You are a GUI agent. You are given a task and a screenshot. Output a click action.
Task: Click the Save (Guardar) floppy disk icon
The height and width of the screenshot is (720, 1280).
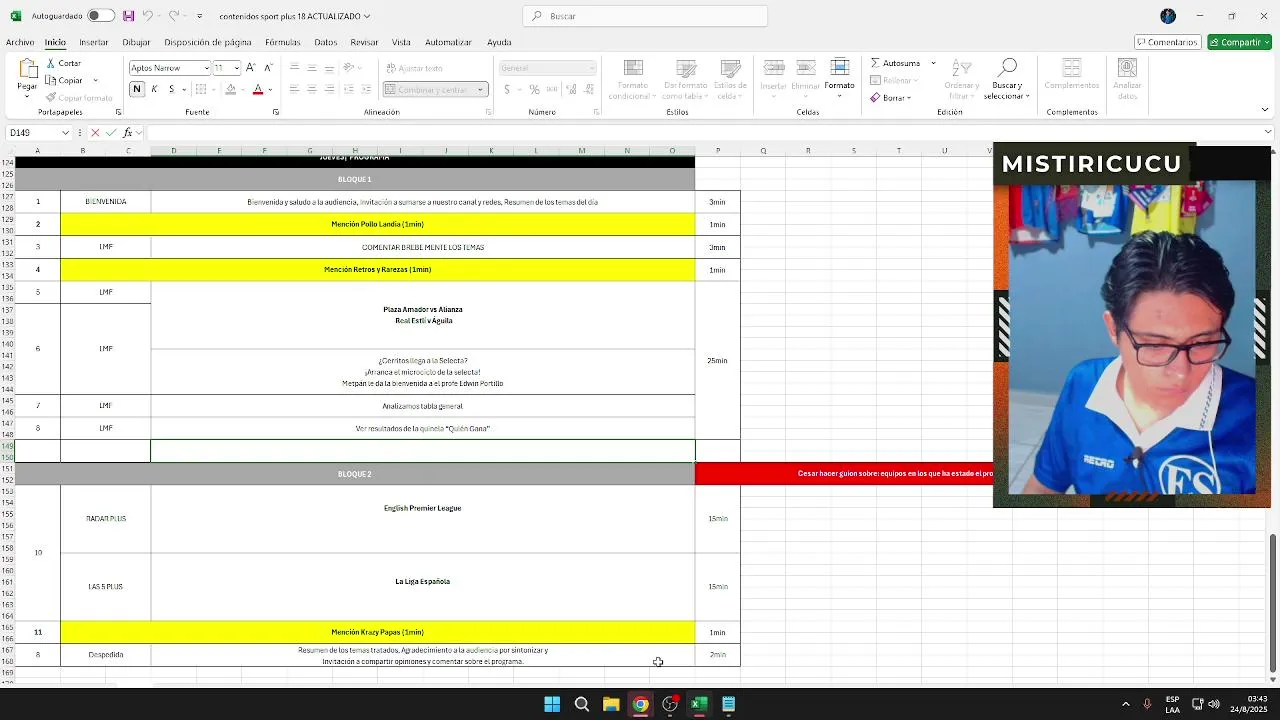128,16
